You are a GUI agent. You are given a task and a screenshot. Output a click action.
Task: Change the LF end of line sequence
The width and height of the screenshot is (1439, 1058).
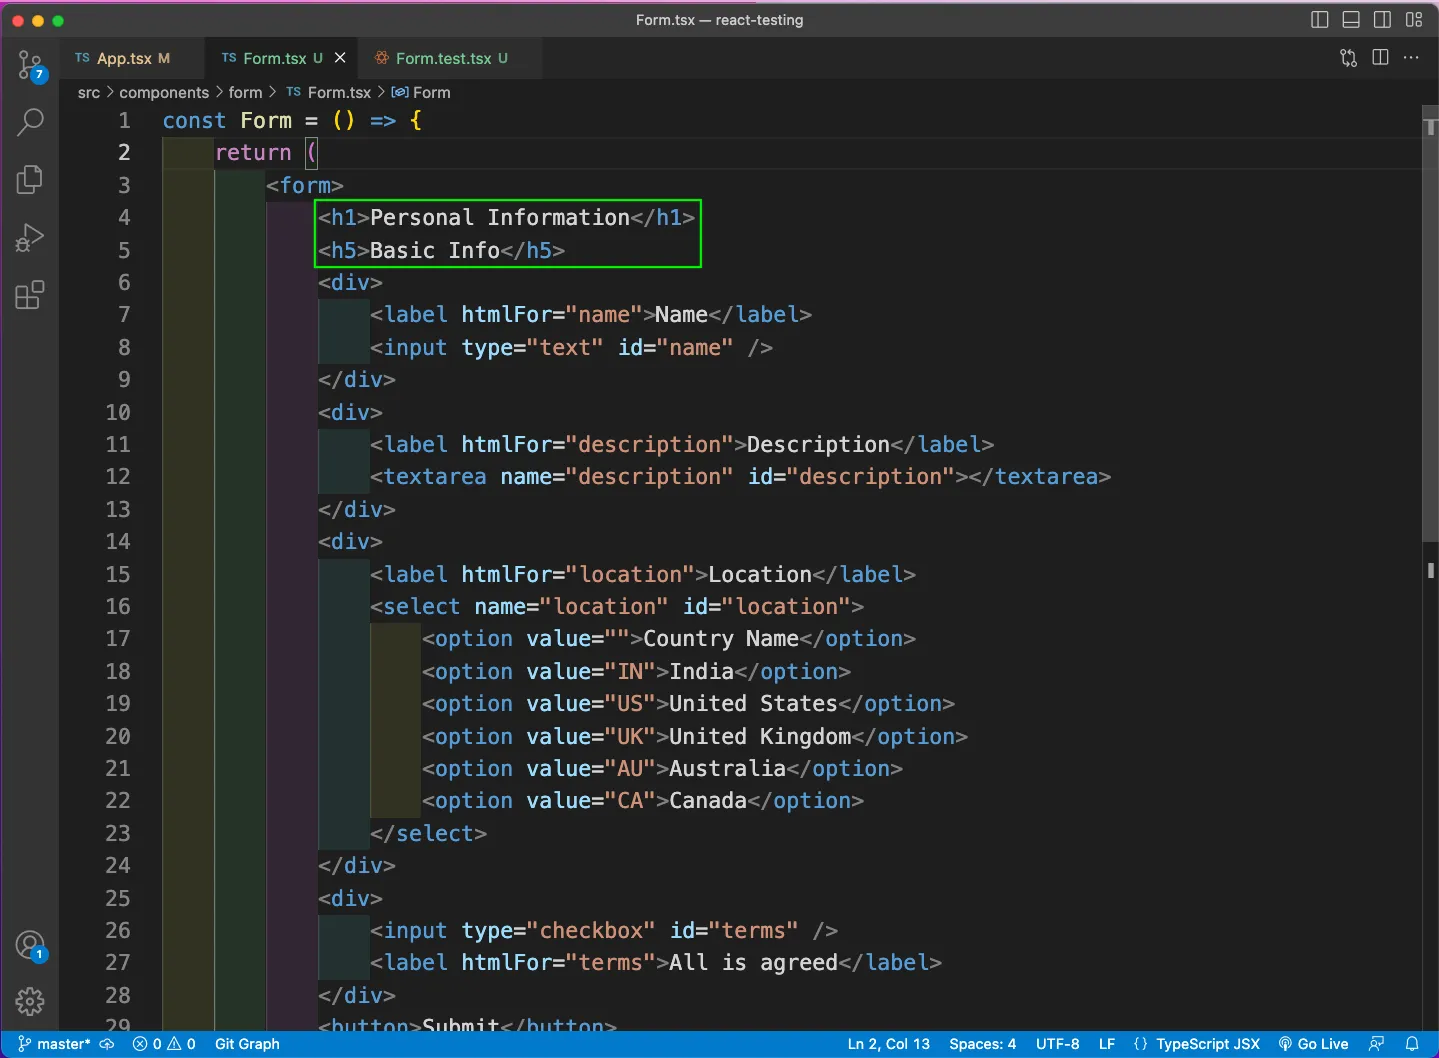tap(1107, 1044)
